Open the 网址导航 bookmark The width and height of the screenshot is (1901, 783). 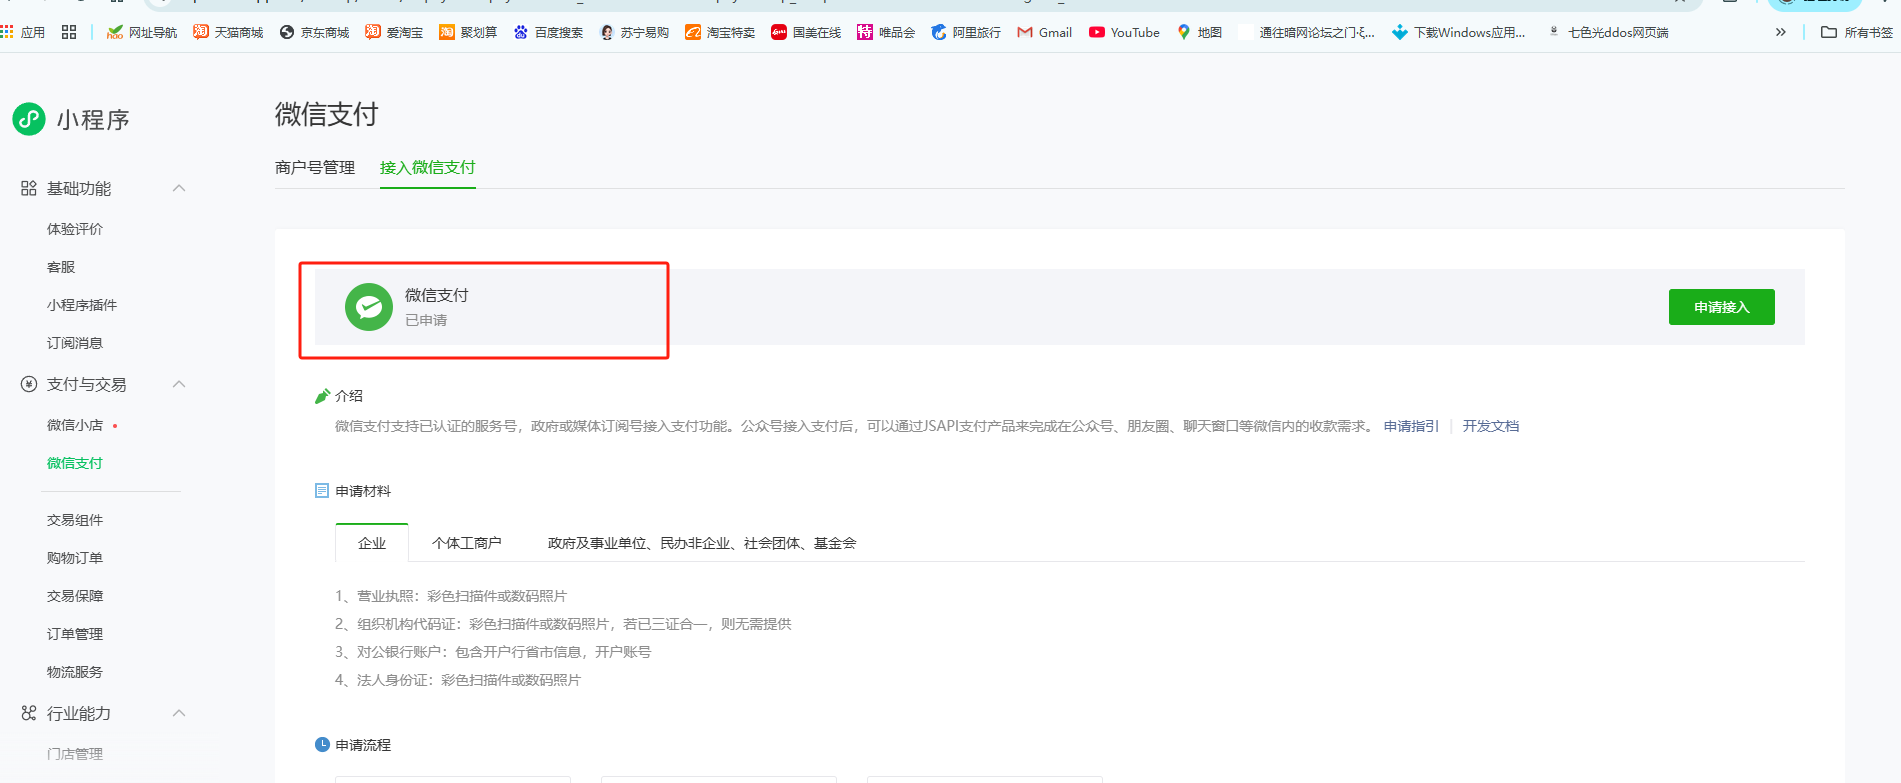tap(142, 32)
